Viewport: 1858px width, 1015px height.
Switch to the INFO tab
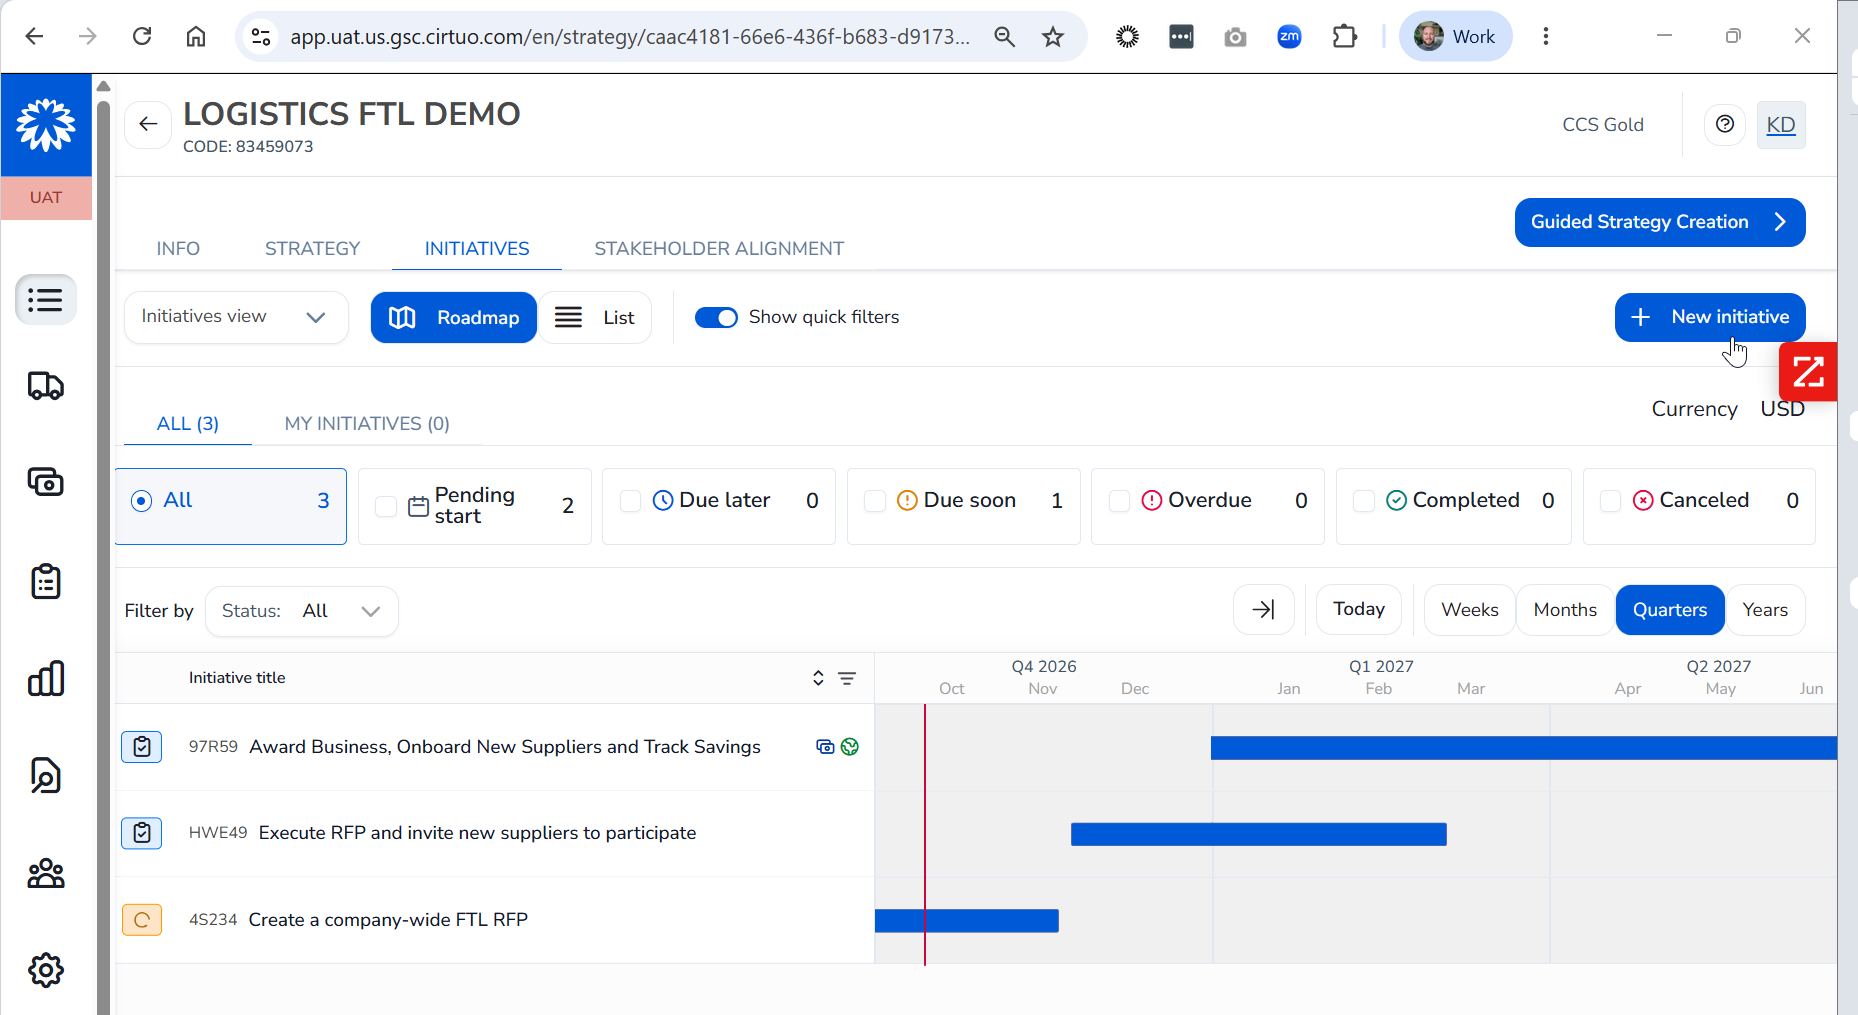178,249
